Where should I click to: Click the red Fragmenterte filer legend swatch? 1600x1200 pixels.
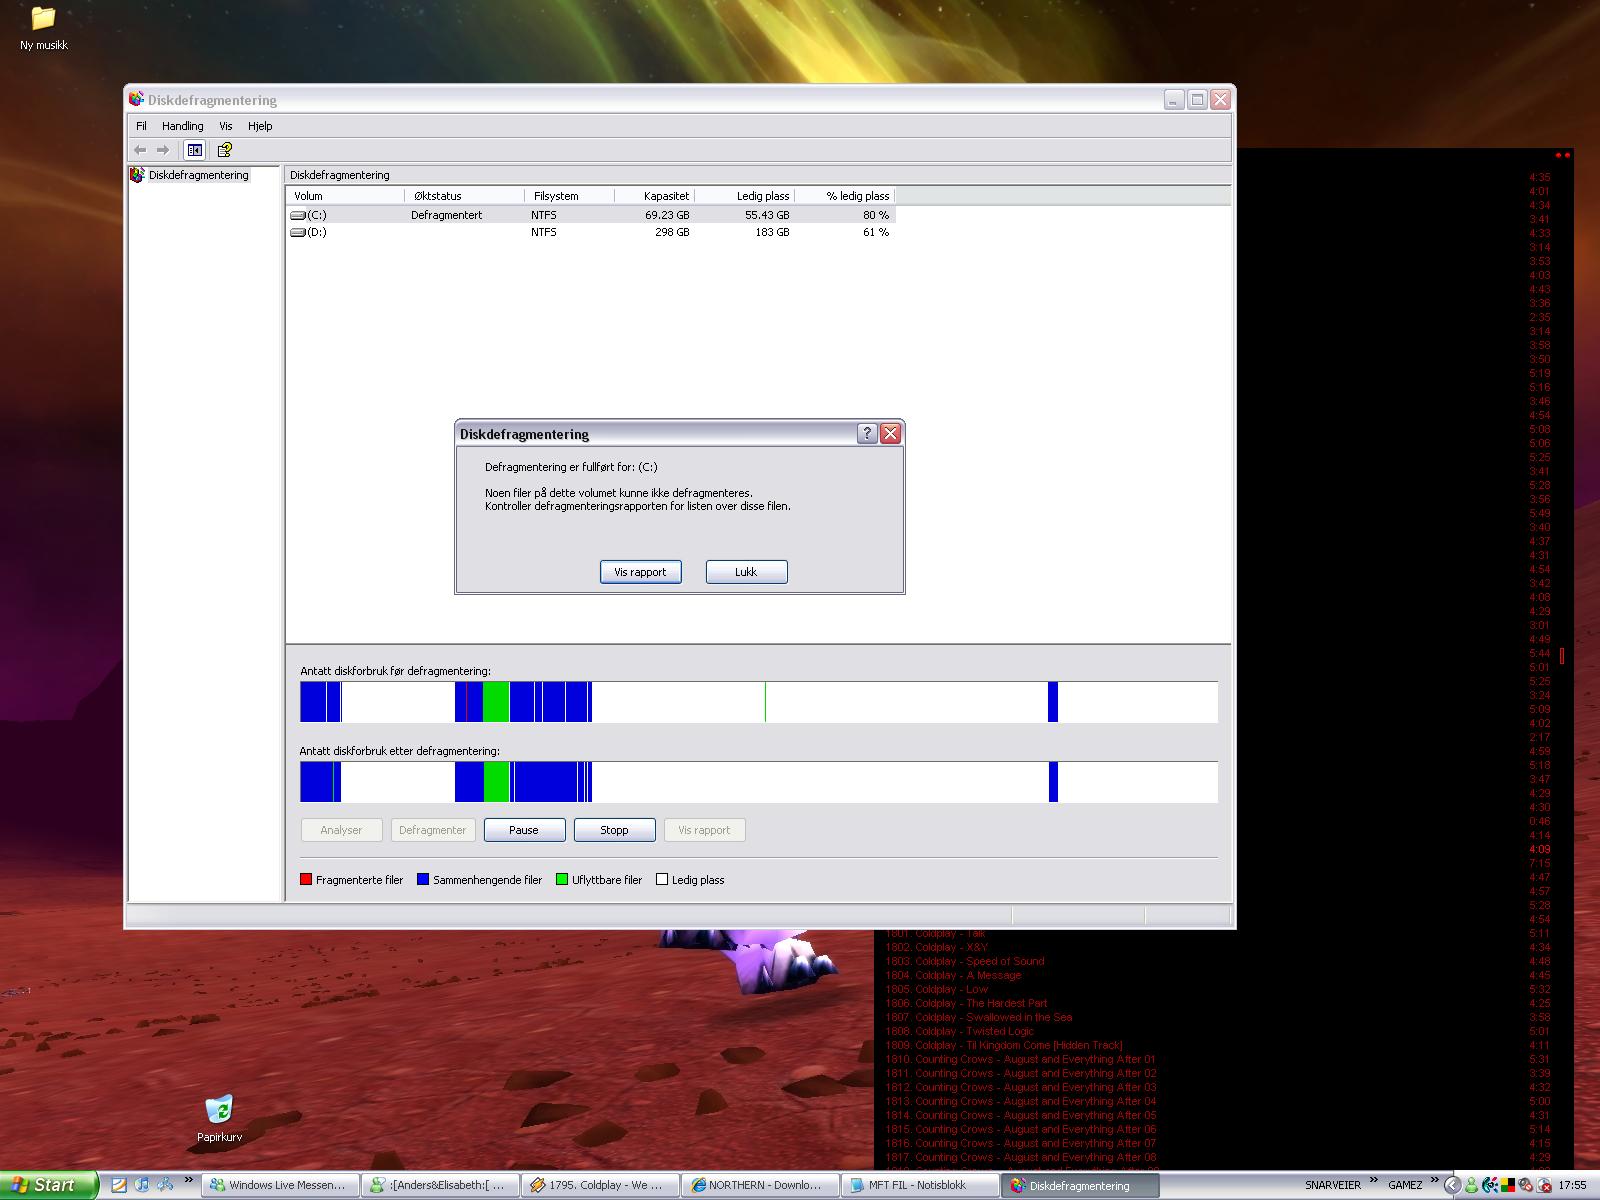[x=306, y=880]
